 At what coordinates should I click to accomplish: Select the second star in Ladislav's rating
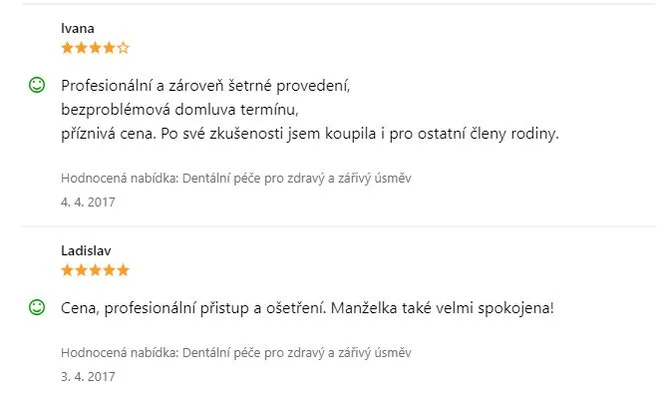[81, 270]
